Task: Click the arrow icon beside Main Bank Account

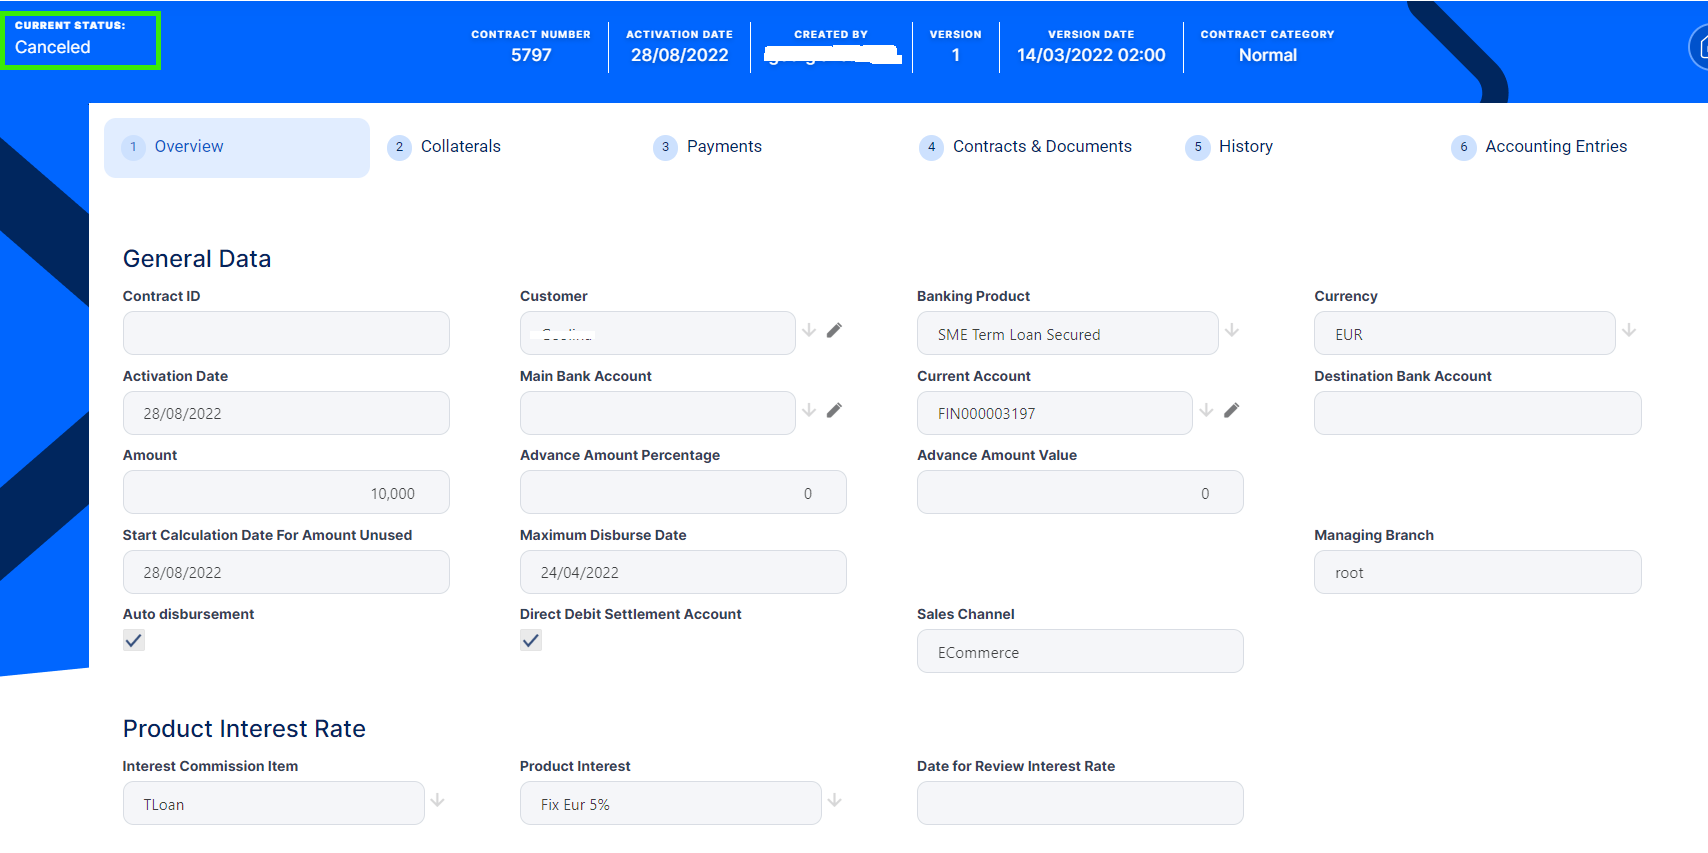Action: click(x=809, y=410)
